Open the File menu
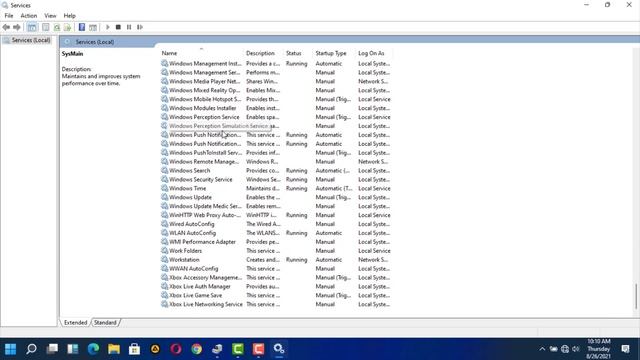640x360 pixels. point(9,16)
